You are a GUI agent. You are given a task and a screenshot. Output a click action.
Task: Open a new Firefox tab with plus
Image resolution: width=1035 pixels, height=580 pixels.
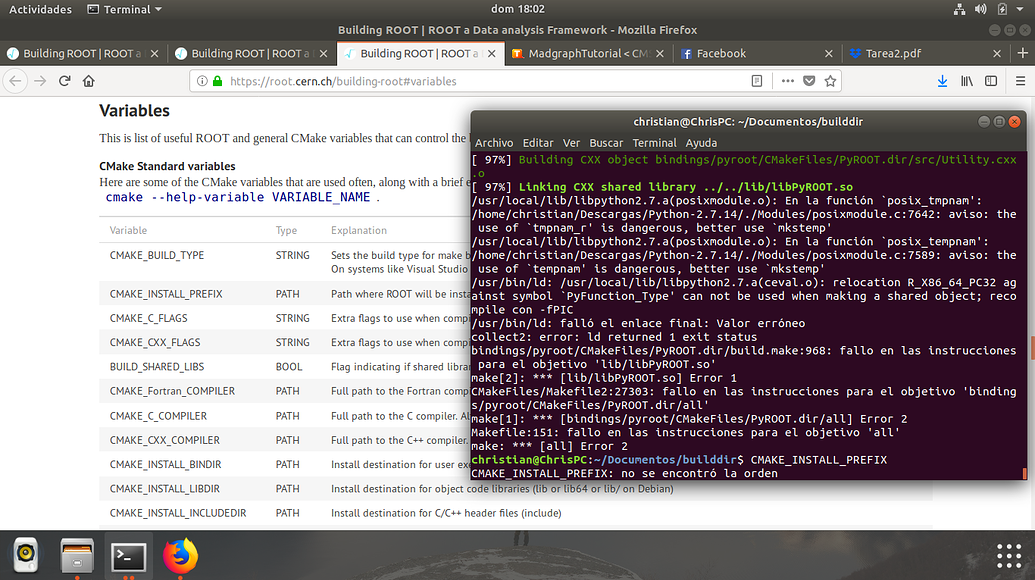[x=1022, y=53]
